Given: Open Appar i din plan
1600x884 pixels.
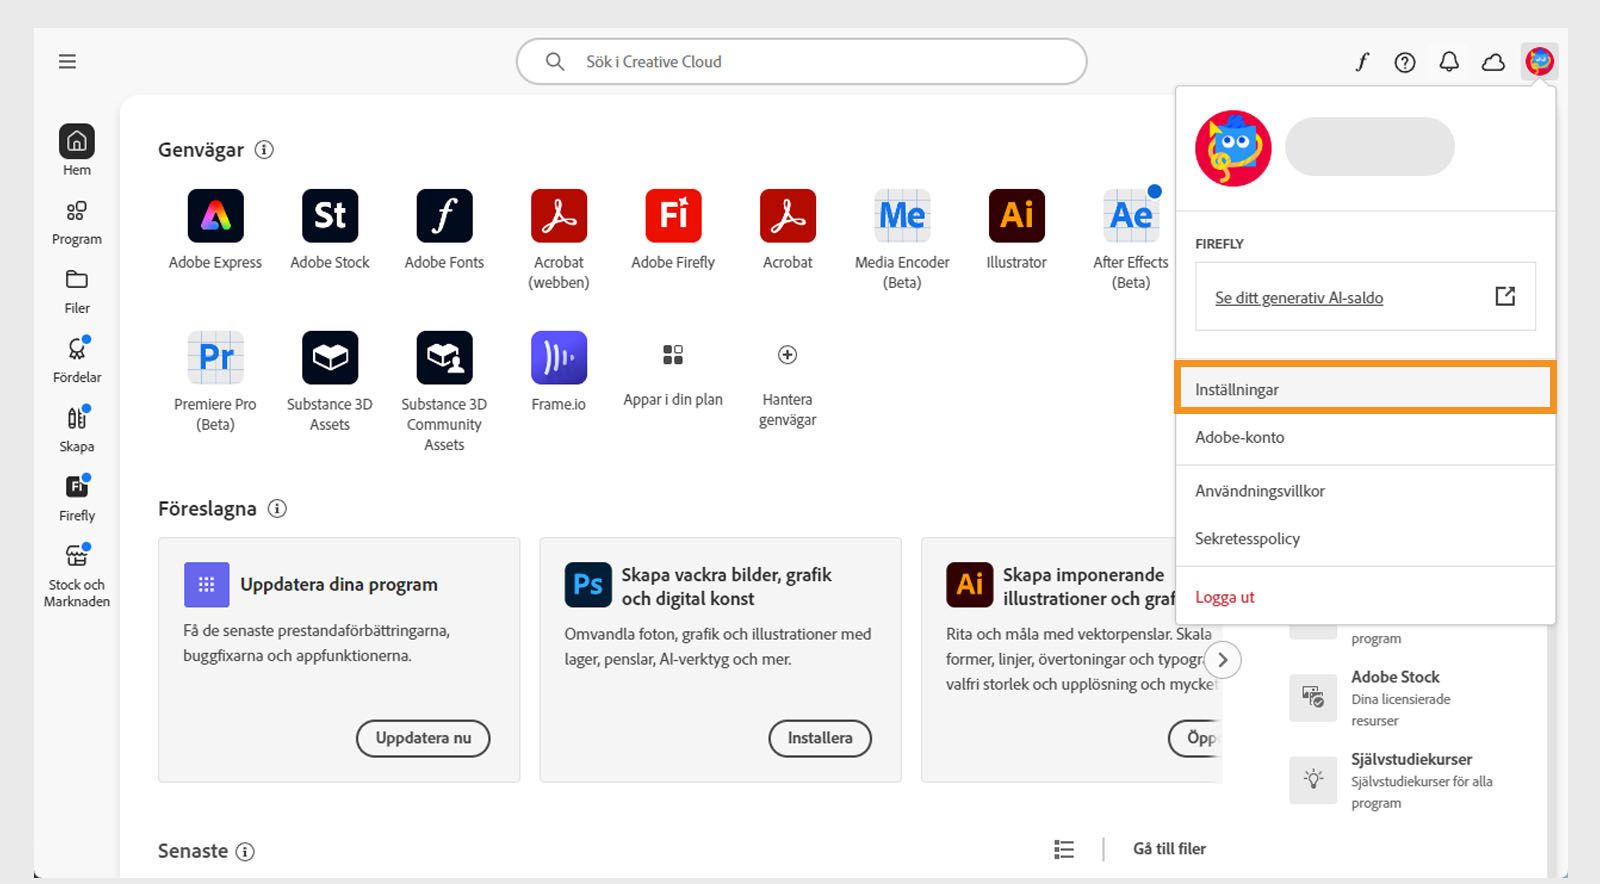Looking at the screenshot, I should (673, 375).
